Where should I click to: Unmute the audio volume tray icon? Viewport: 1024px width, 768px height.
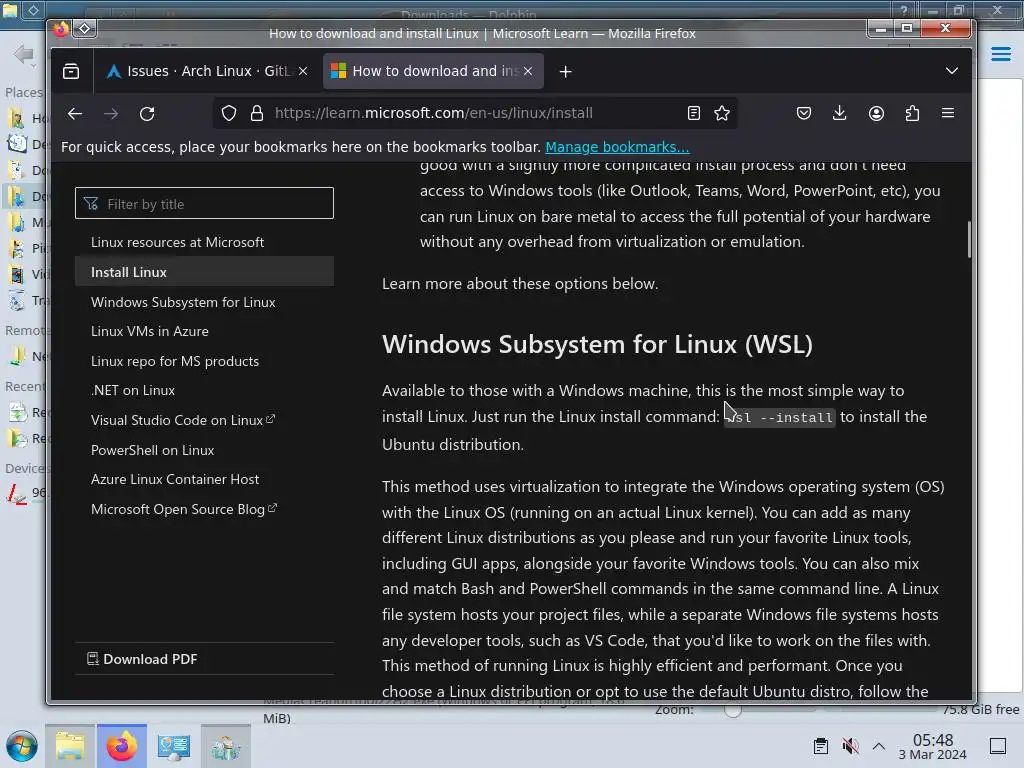(x=850, y=746)
